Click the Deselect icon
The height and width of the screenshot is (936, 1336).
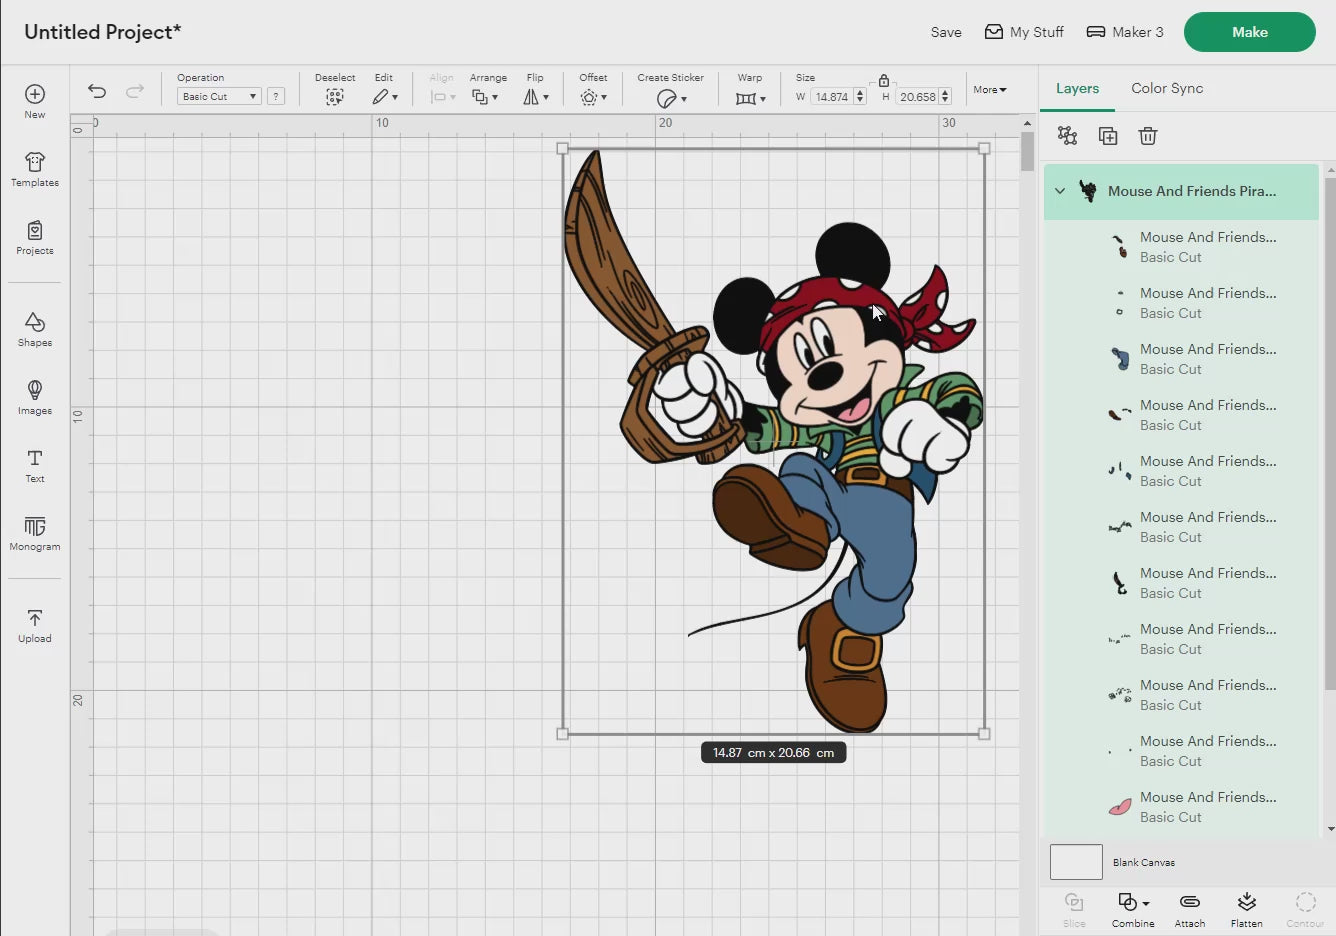tap(335, 97)
